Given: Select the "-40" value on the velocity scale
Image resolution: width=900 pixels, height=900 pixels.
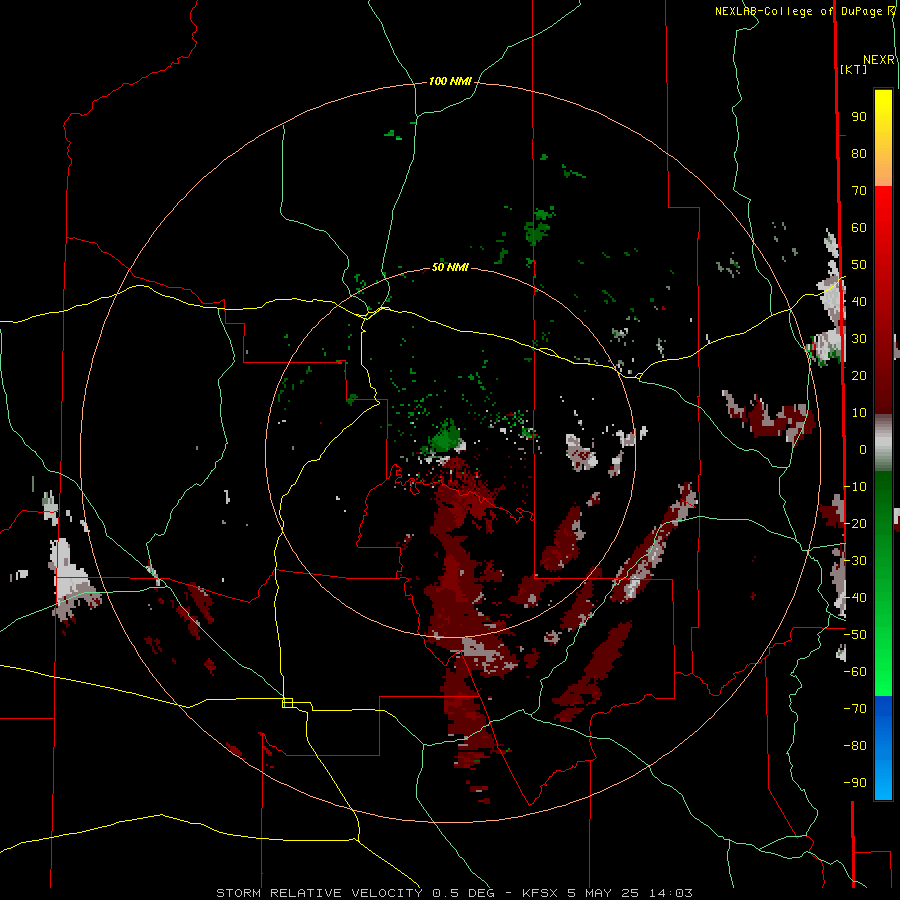Looking at the screenshot, I should [855, 598].
